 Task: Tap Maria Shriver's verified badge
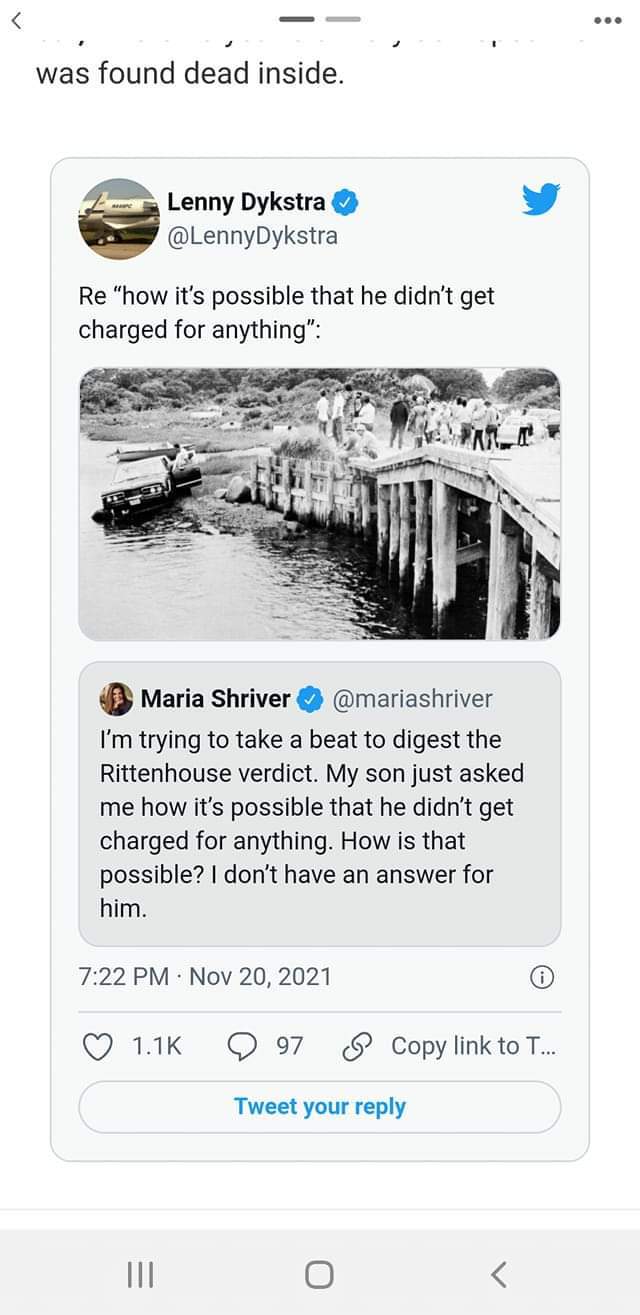pos(310,699)
